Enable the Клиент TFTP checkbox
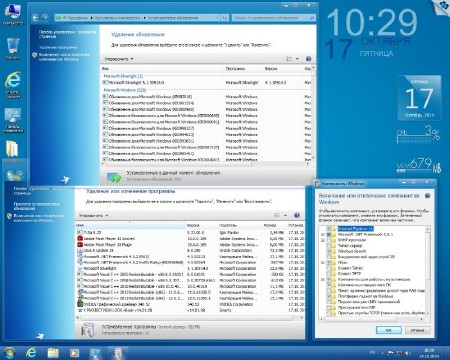This screenshot has height=360, width=450. point(329,274)
